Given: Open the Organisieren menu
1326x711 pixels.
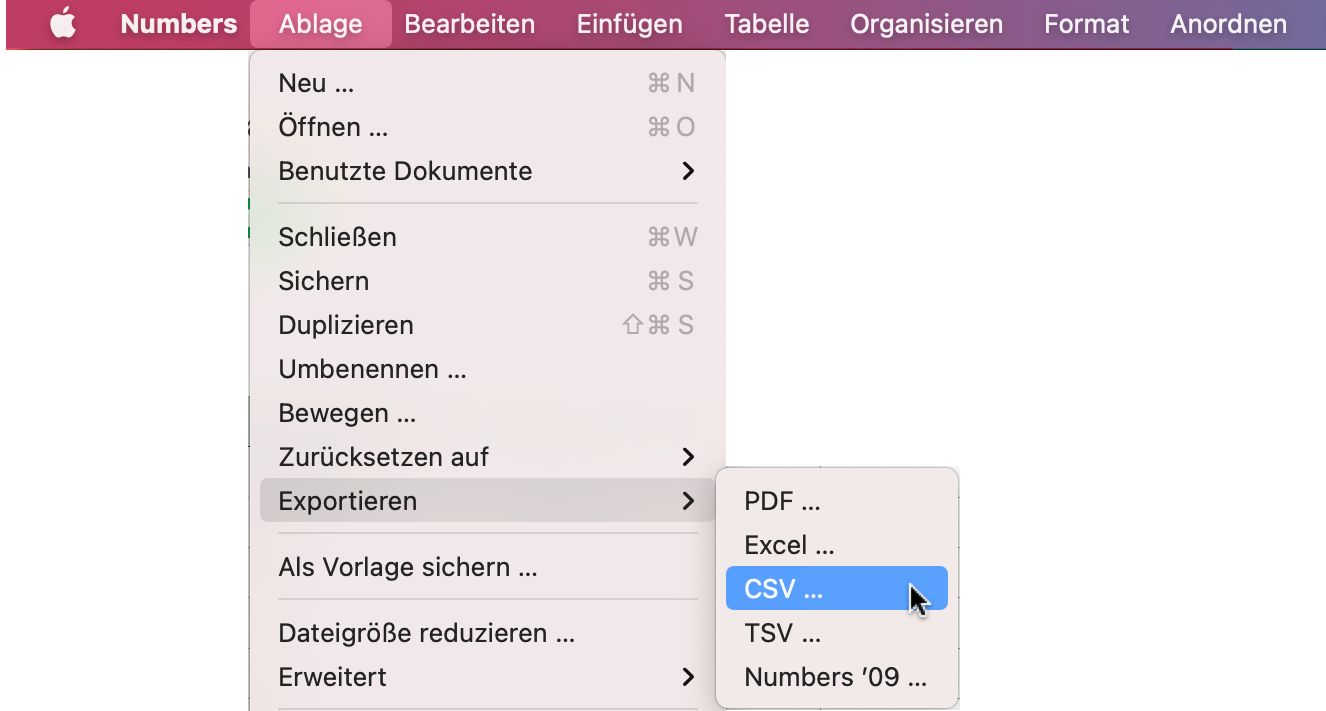Looking at the screenshot, I should [x=925, y=23].
